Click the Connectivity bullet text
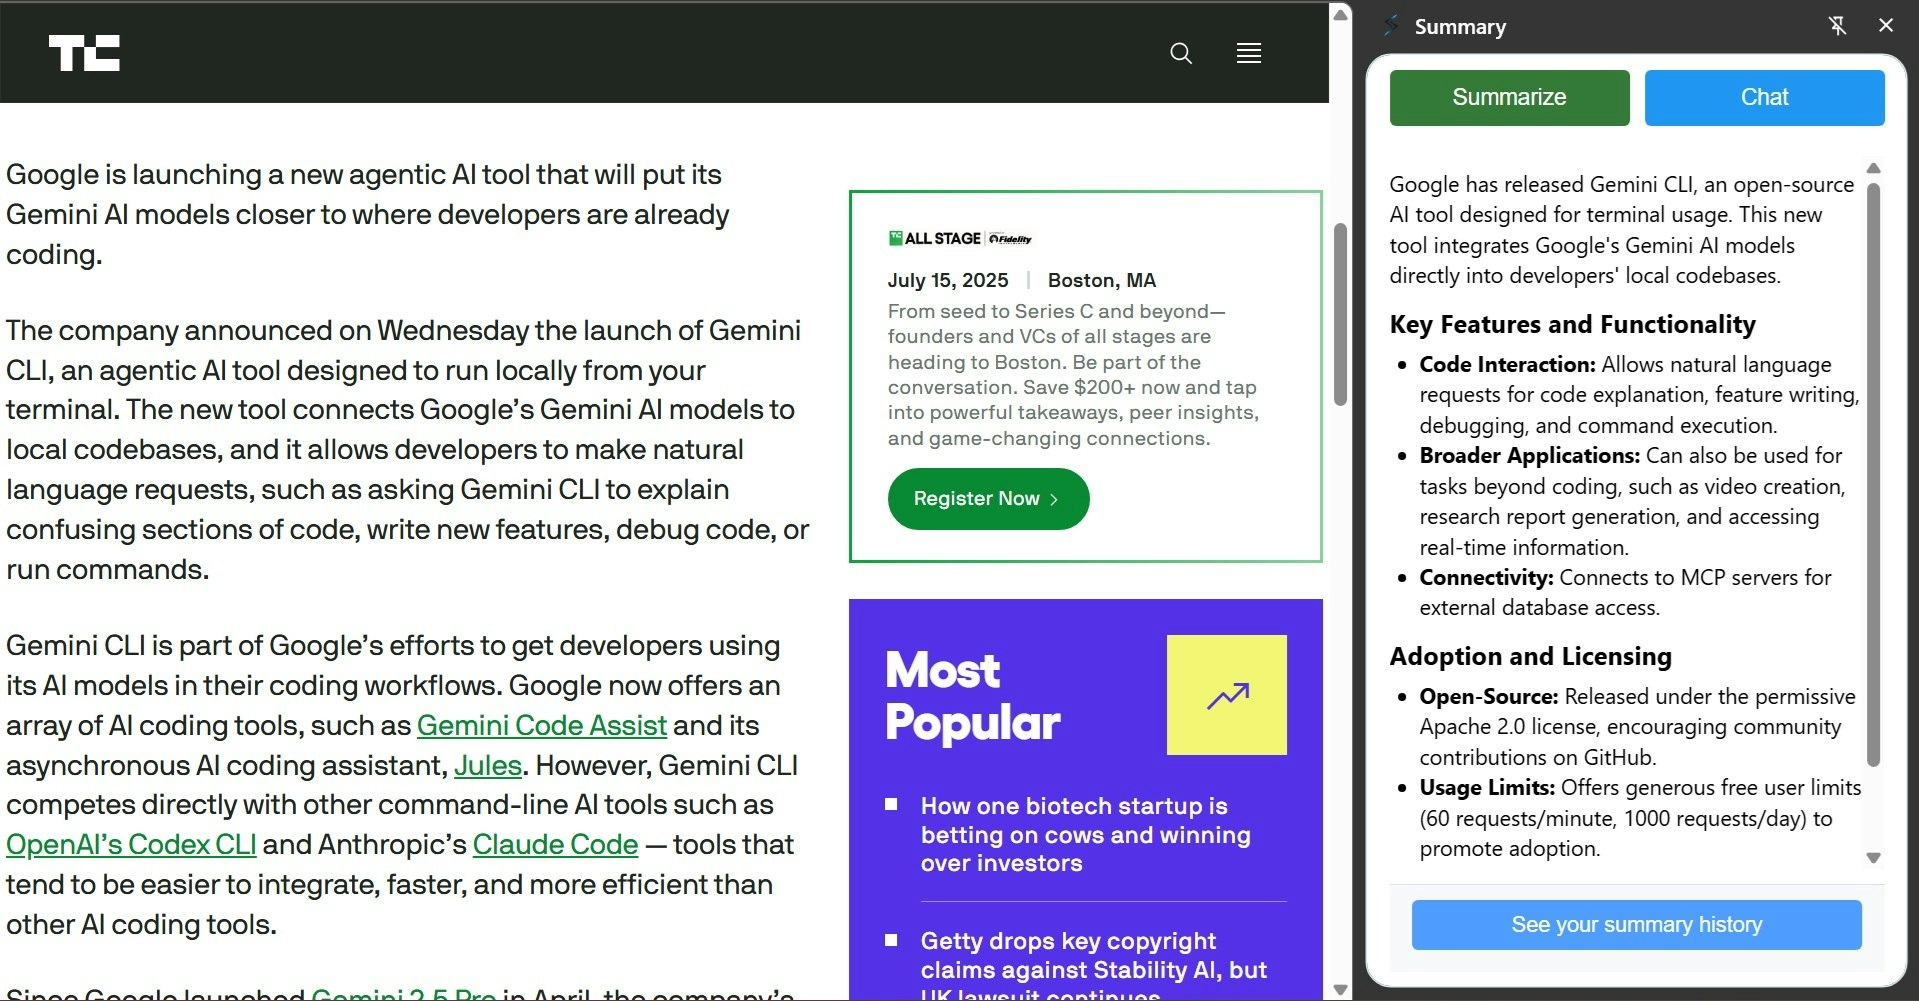Viewport: 1919px width, 1001px height. [1625, 592]
